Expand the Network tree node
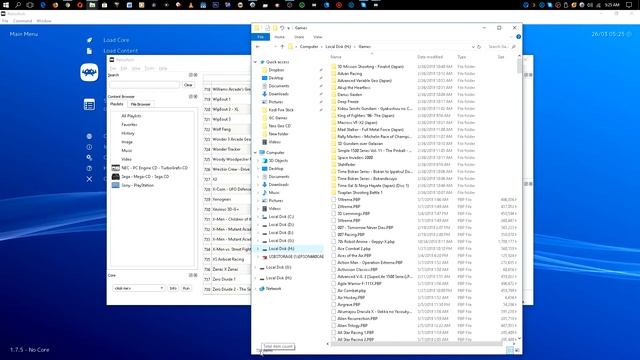The image size is (640, 360). (x=256, y=289)
